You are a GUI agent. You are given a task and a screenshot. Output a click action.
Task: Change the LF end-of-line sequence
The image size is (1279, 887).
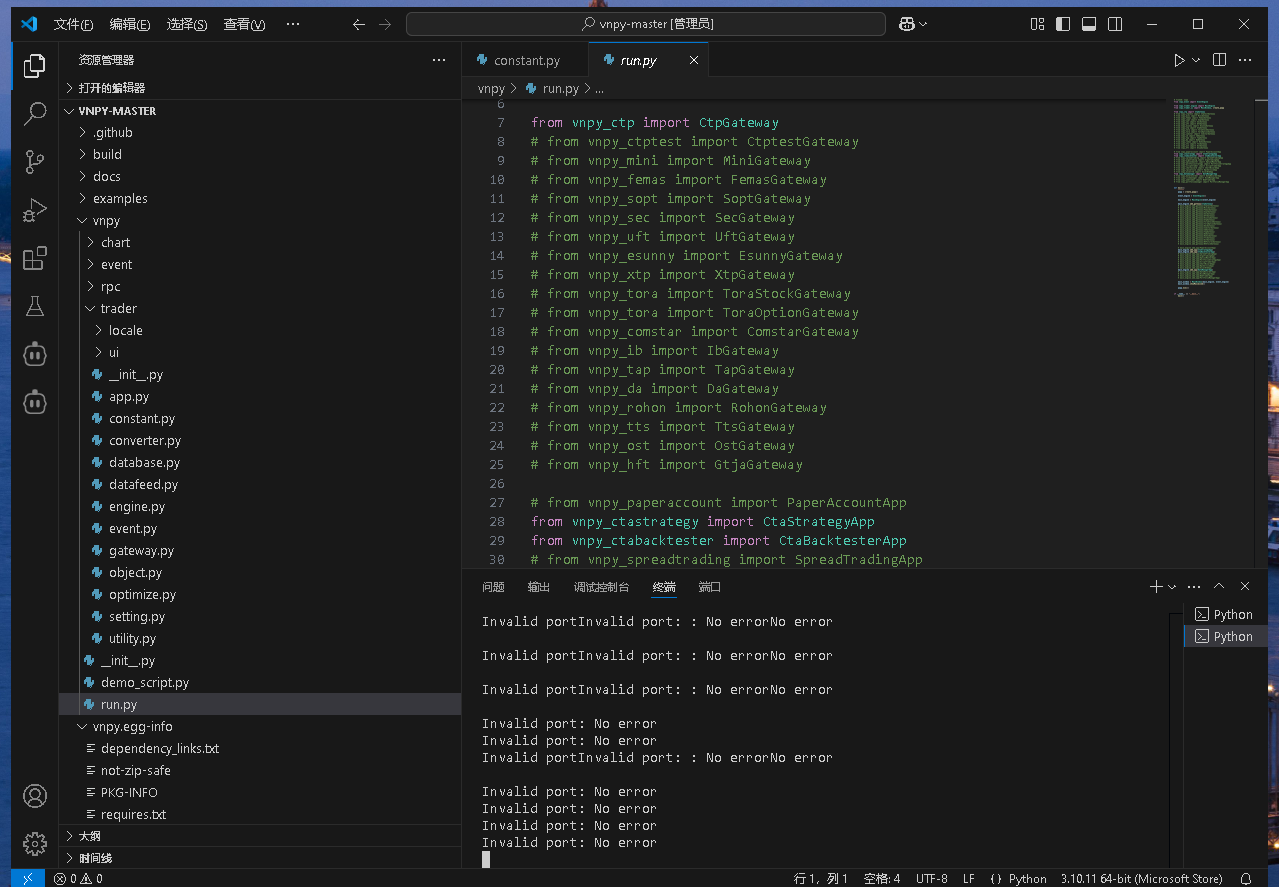click(969, 879)
